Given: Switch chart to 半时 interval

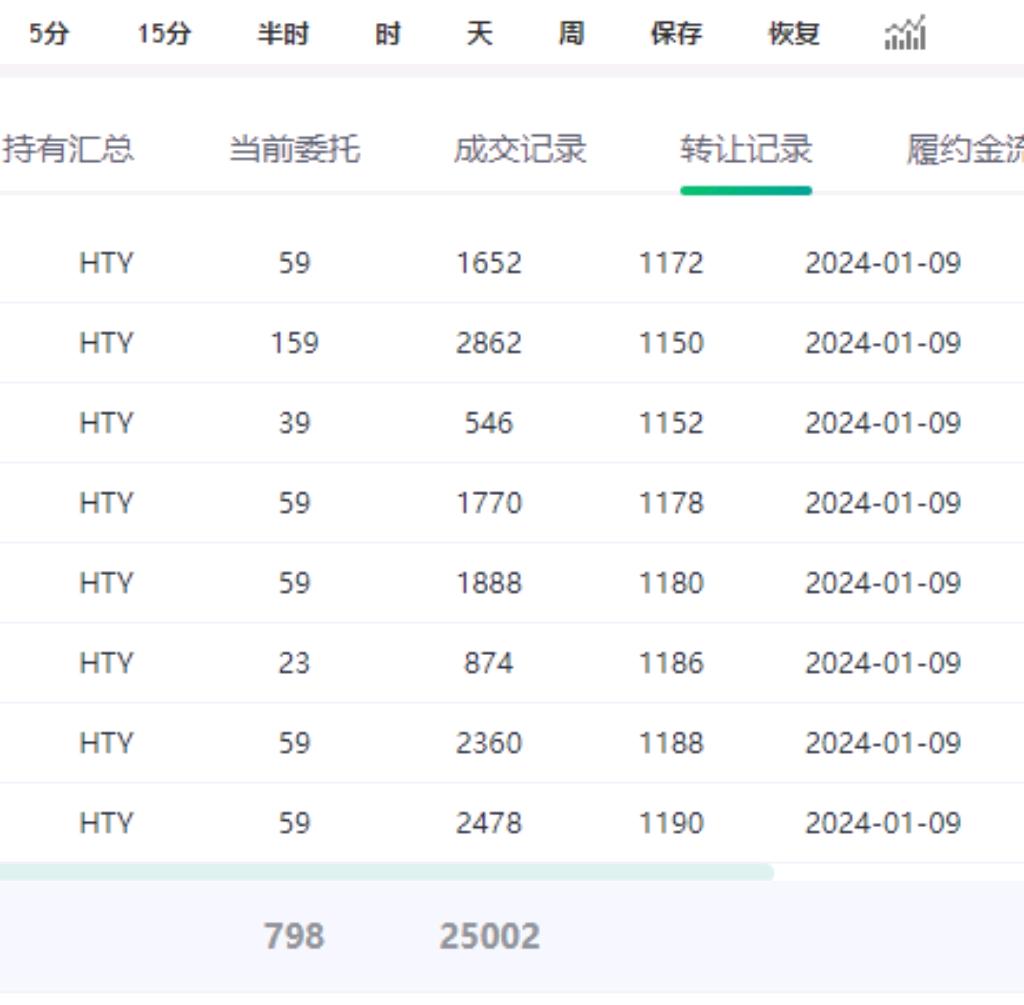Looking at the screenshot, I should click(x=283, y=34).
